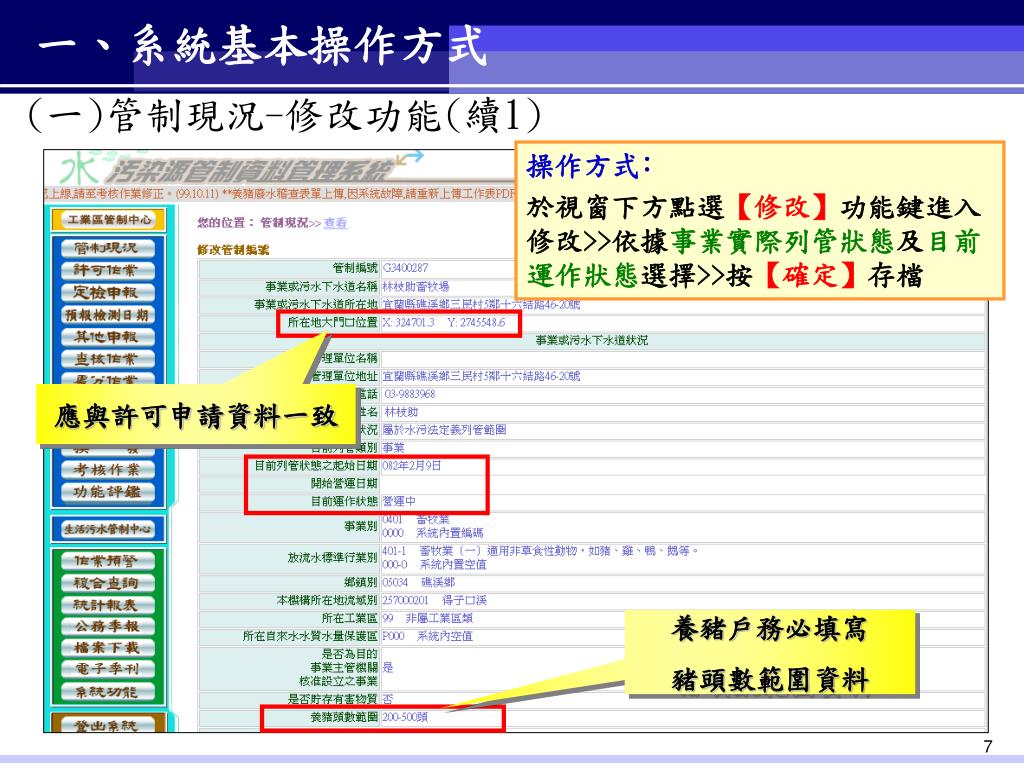Select the 管制編號 value G3400287
This screenshot has height=768, width=1024.
click(406, 268)
